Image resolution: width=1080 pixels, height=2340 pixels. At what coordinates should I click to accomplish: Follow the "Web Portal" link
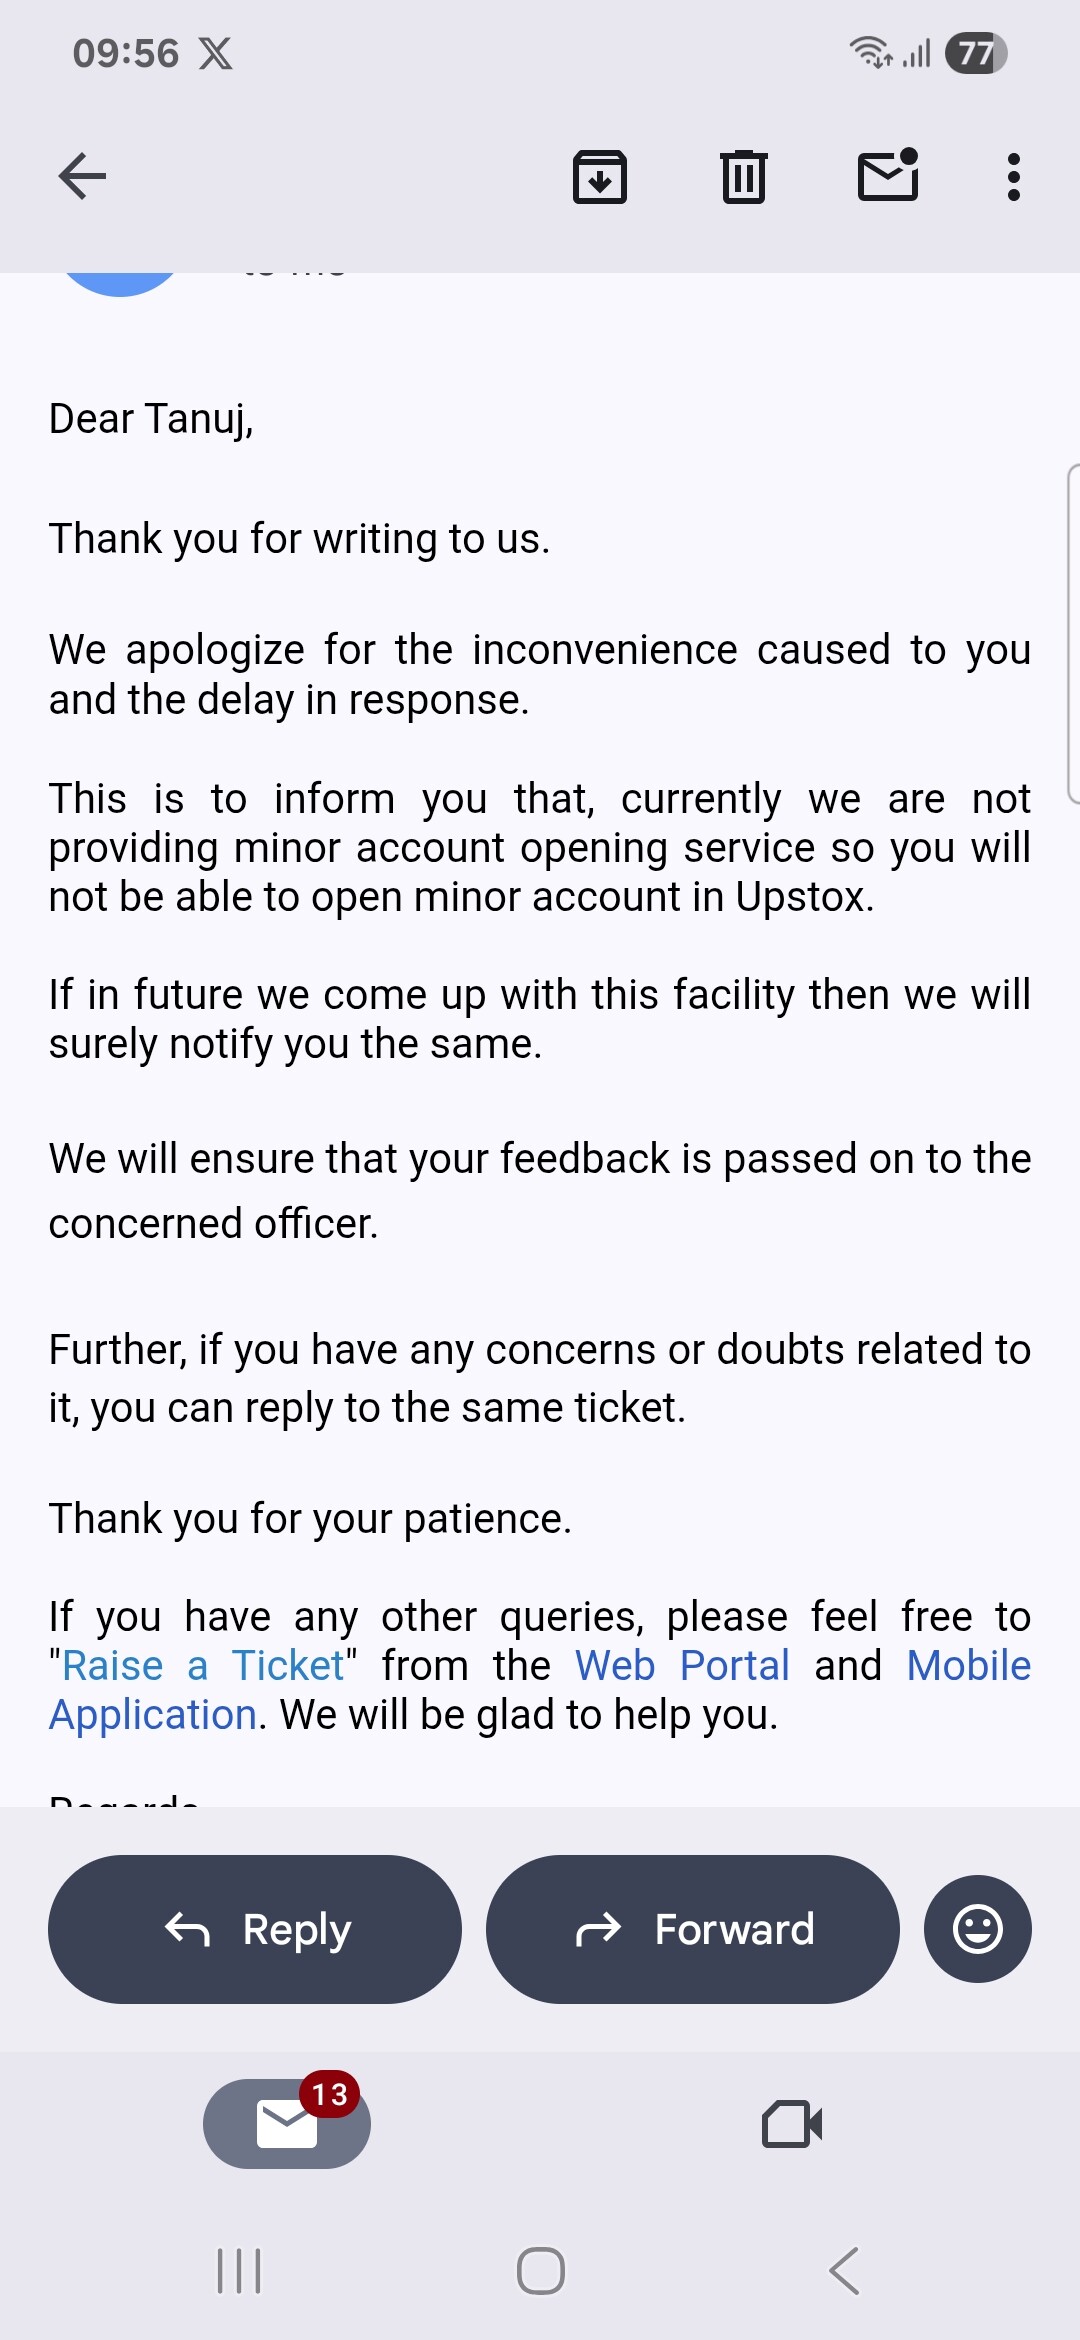click(x=682, y=1666)
